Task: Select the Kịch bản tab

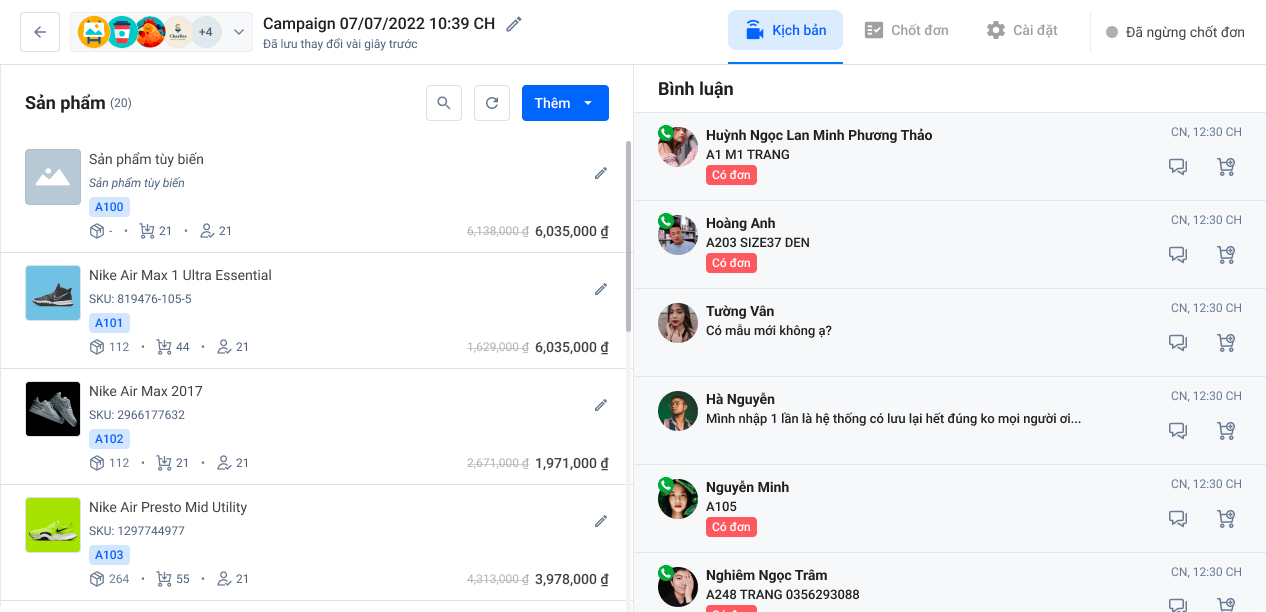Action: click(x=785, y=30)
